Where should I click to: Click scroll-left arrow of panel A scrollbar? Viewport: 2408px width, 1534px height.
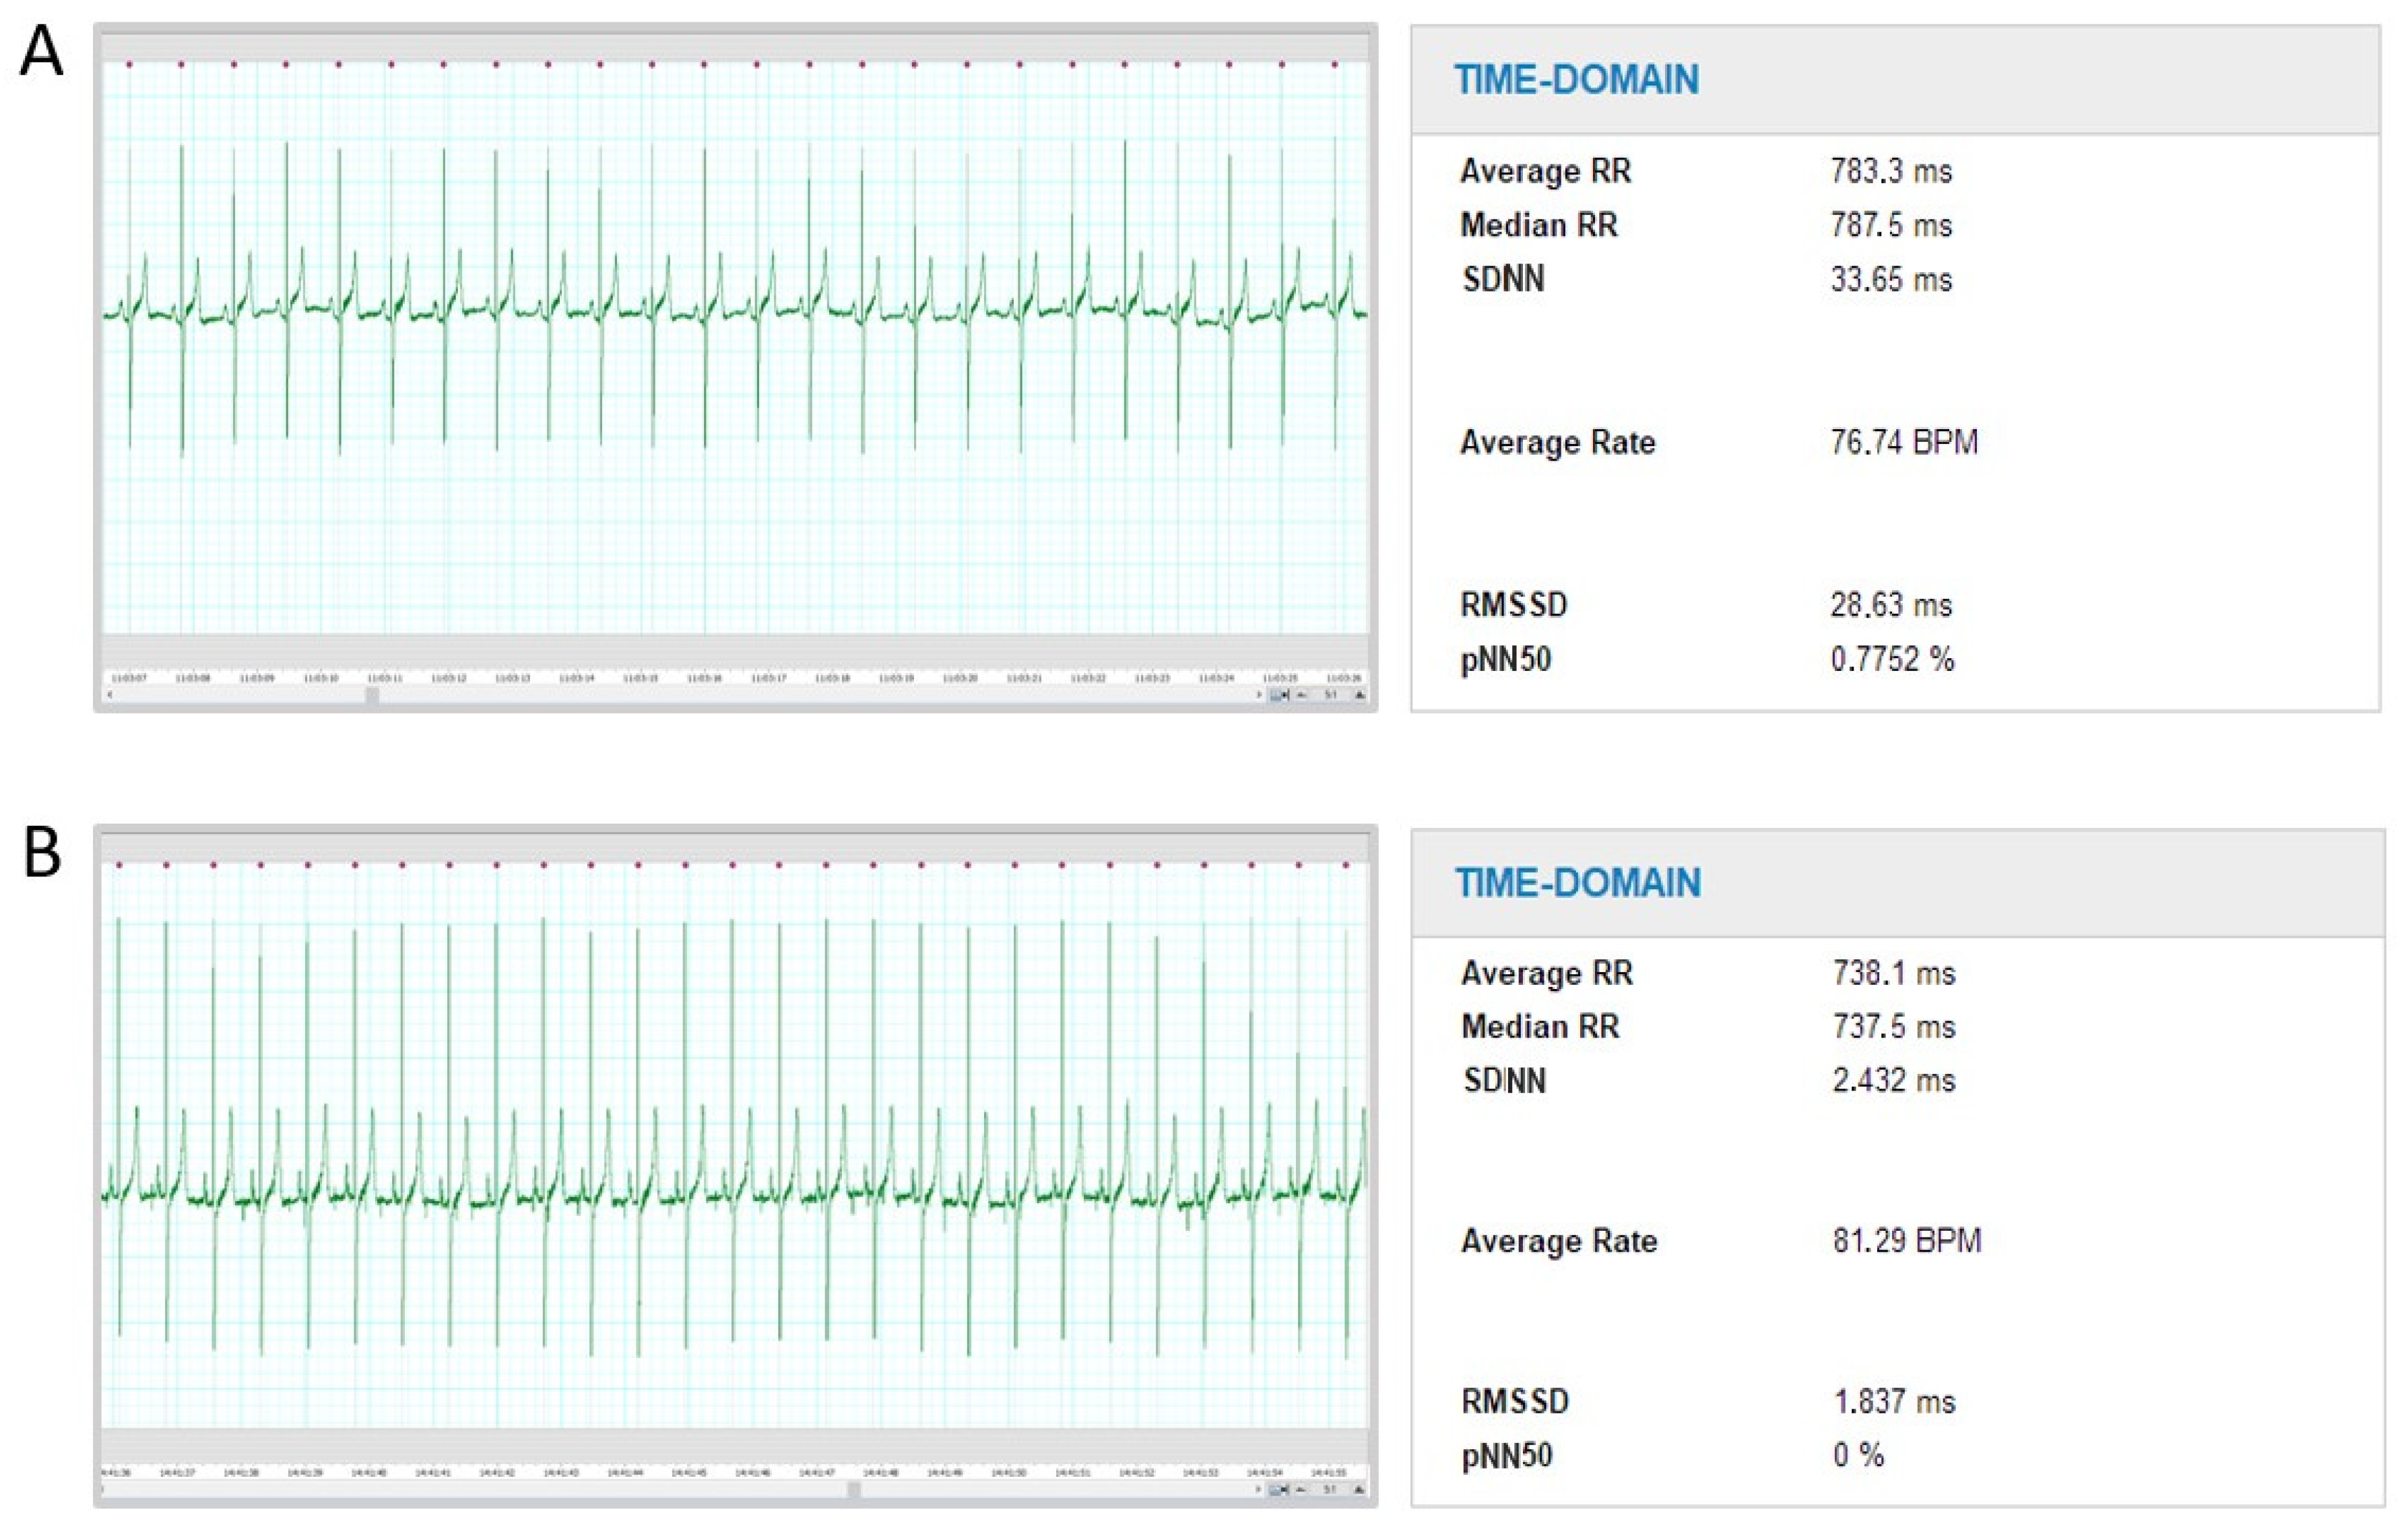[x=109, y=695]
